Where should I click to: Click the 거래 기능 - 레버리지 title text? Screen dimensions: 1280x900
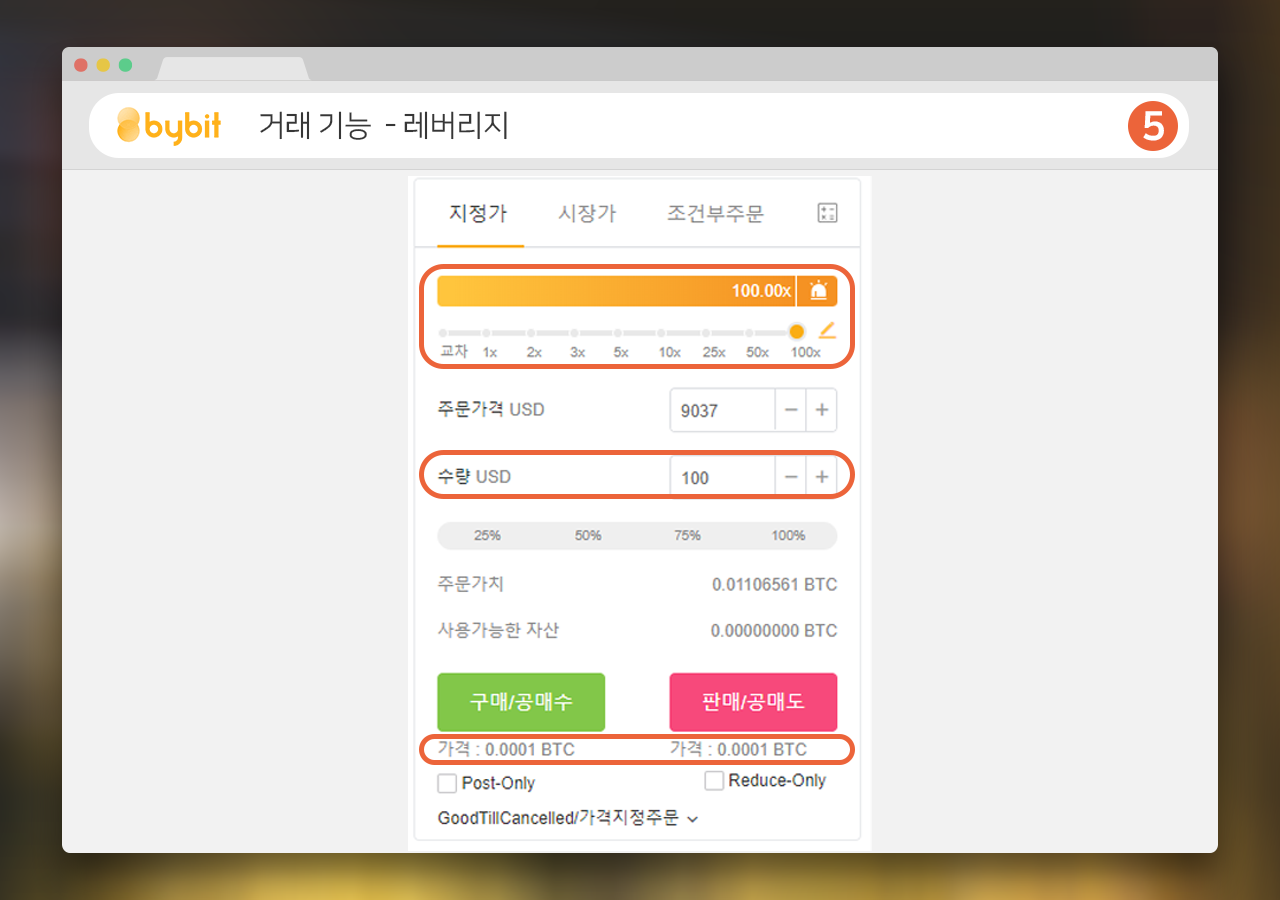click(x=383, y=126)
